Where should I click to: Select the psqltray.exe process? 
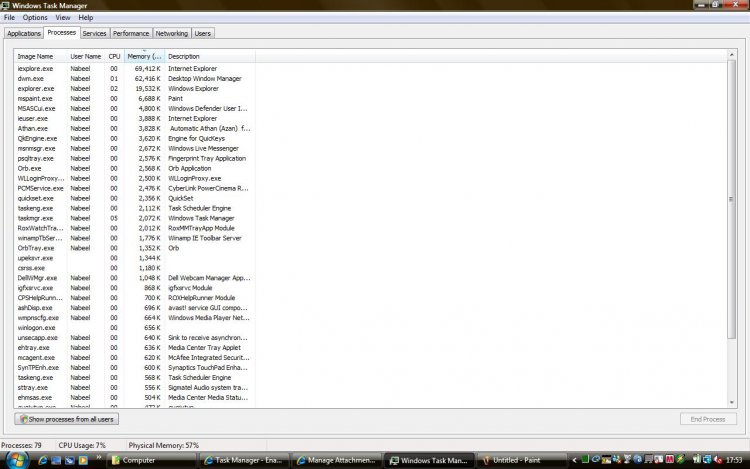[x=134, y=158]
